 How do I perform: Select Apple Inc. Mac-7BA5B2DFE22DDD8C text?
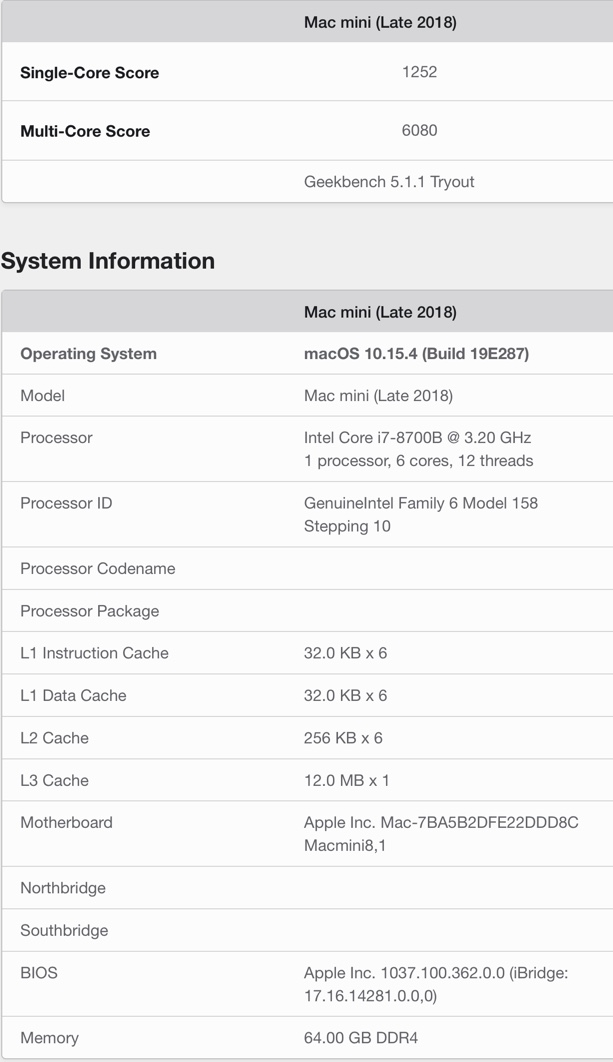(441, 822)
